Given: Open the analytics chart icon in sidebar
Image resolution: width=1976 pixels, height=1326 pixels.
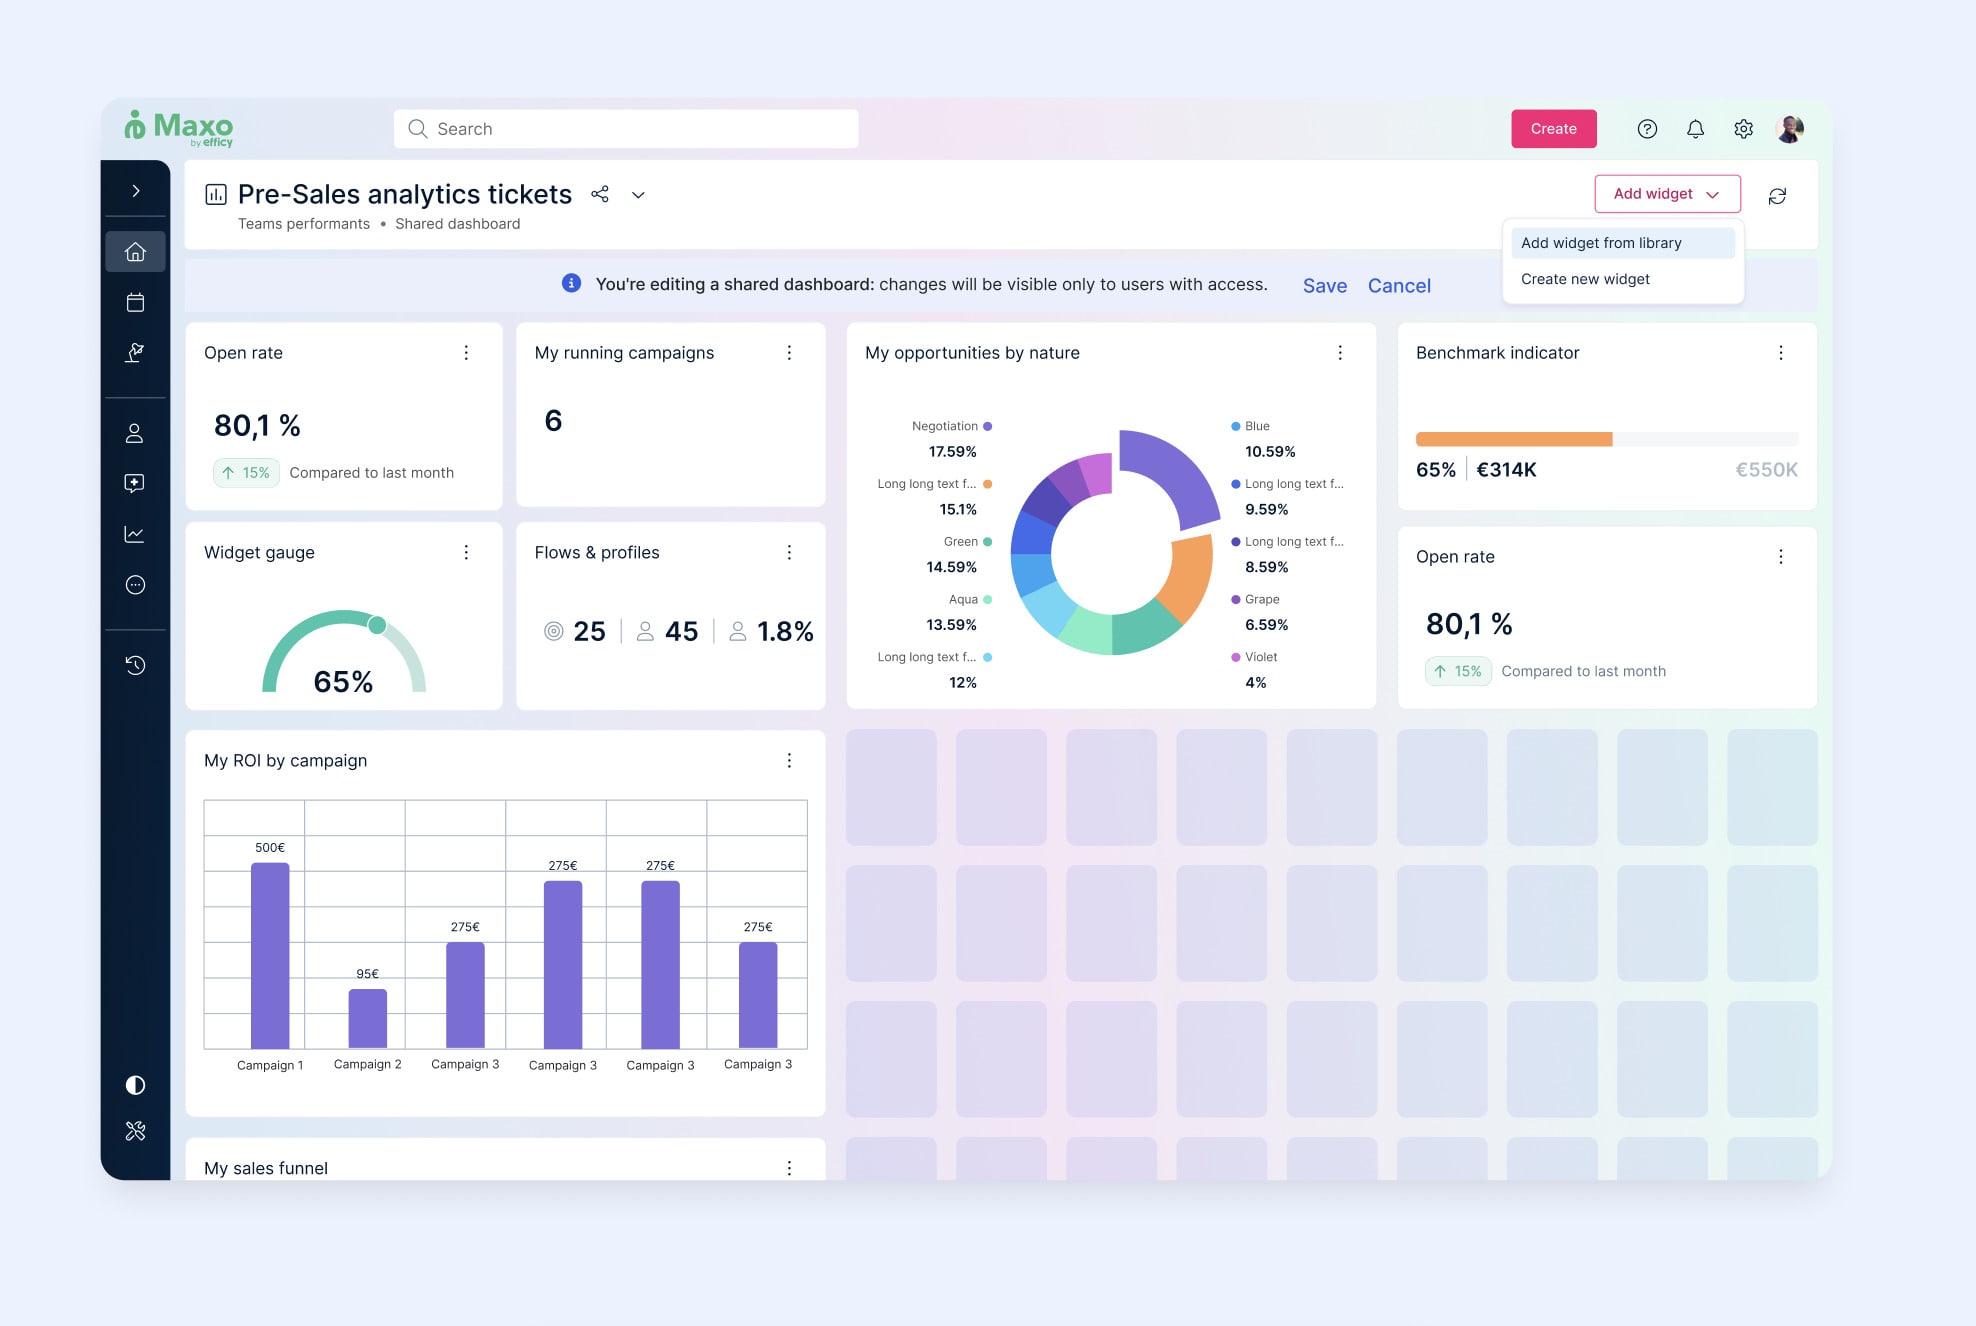Looking at the screenshot, I should click(x=135, y=534).
